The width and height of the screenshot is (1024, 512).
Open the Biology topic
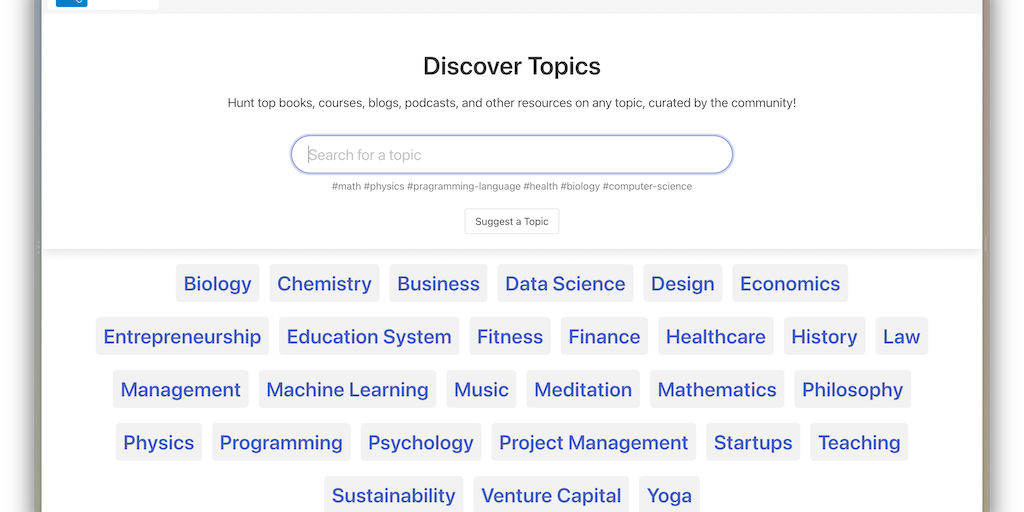(217, 284)
